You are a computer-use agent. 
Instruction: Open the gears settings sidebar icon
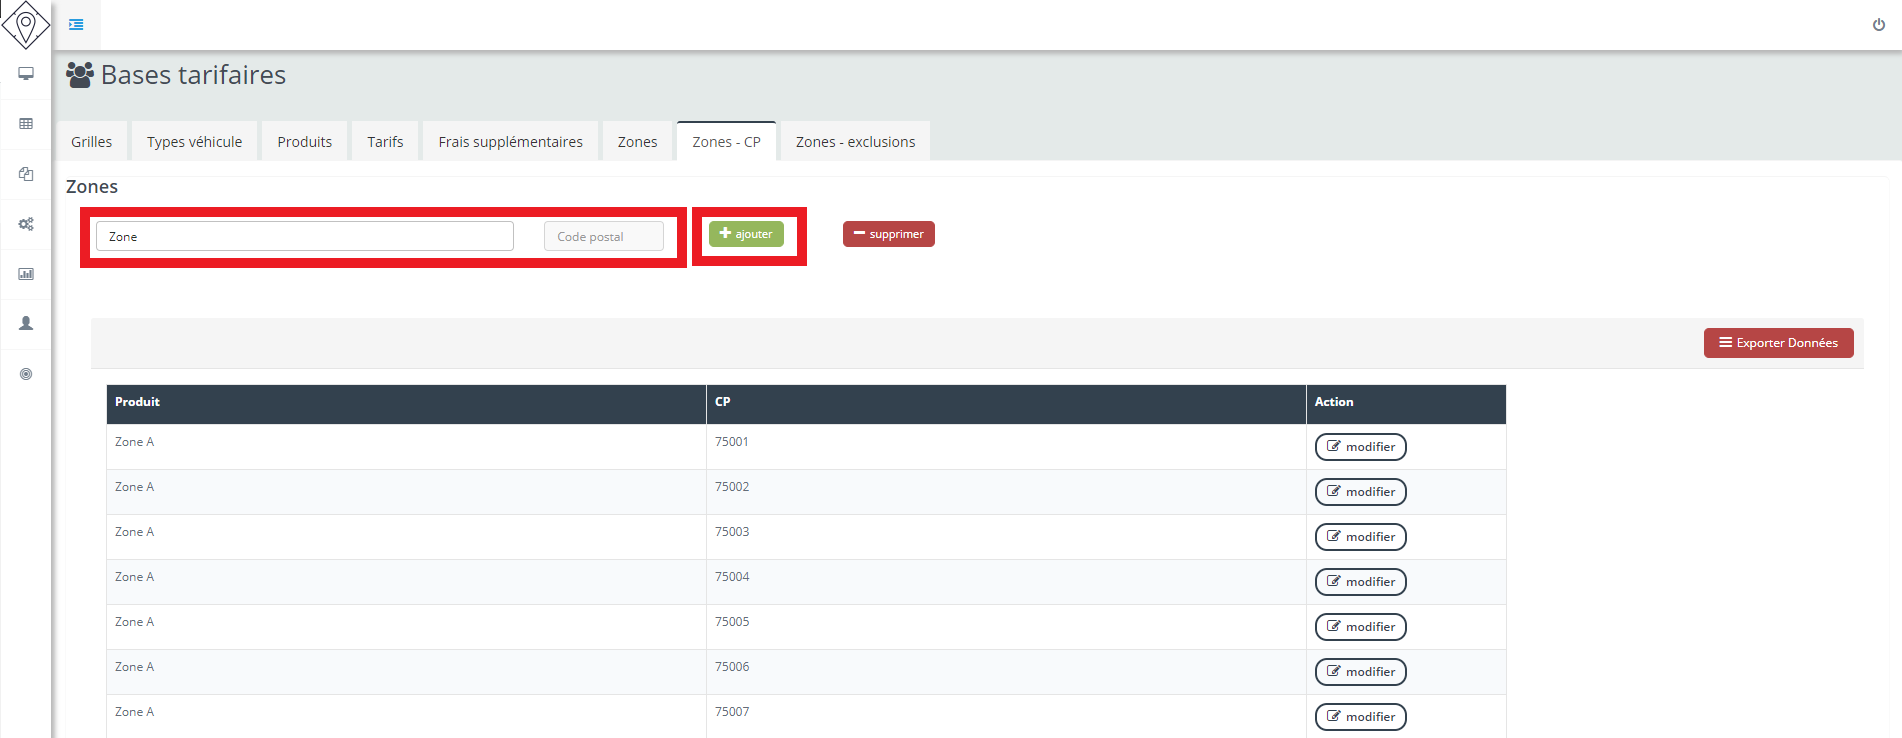pos(26,224)
